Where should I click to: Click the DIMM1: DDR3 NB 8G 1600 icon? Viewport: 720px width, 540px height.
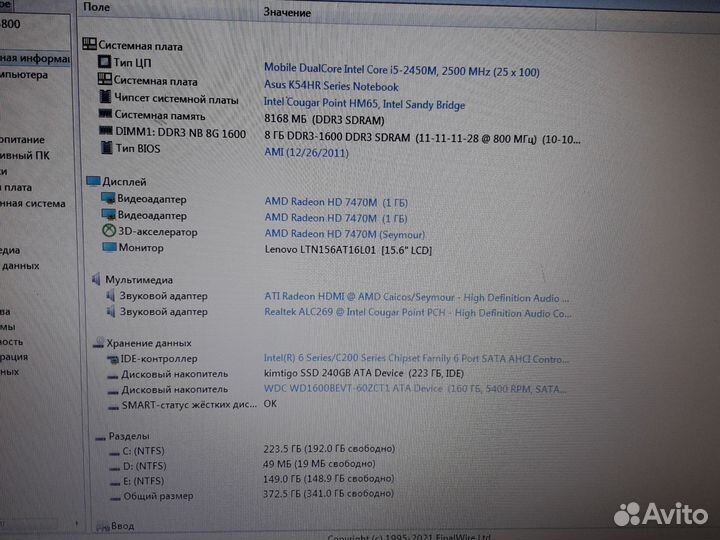pyautogui.click(x=106, y=130)
